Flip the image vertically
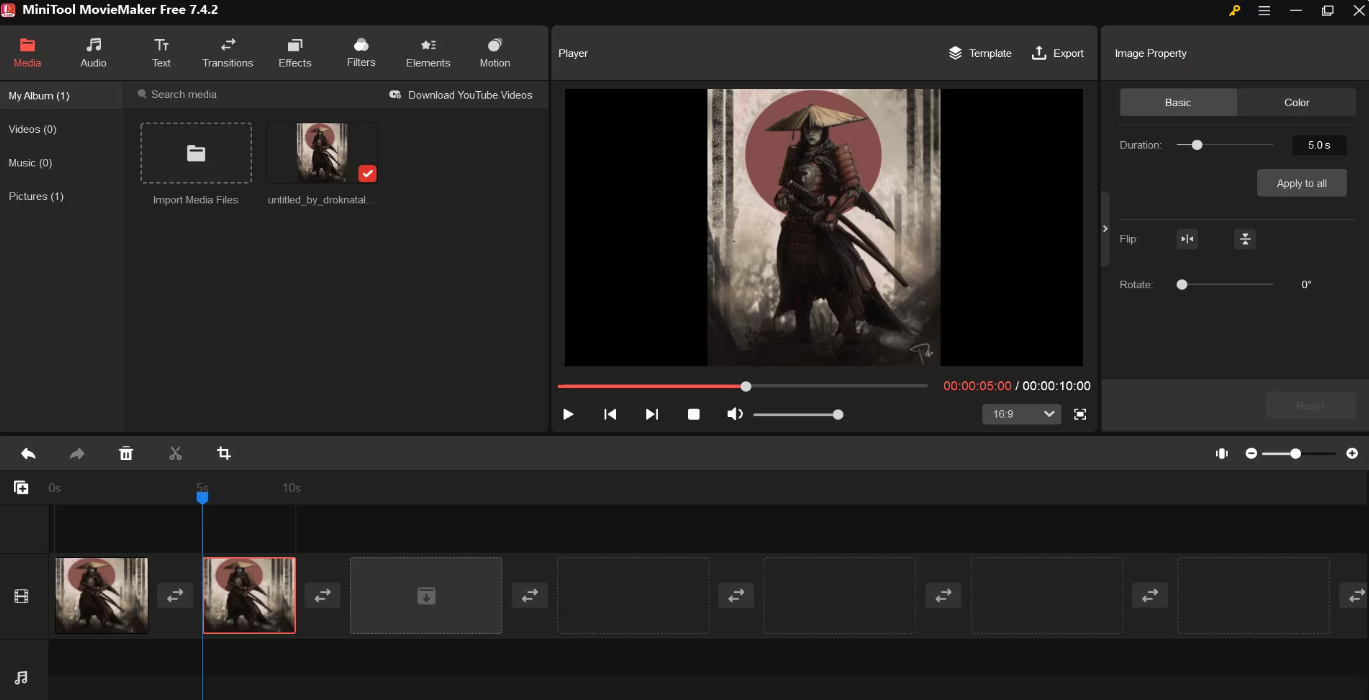Viewport: 1369px width, 700px height. click(x=1245, y=239)
